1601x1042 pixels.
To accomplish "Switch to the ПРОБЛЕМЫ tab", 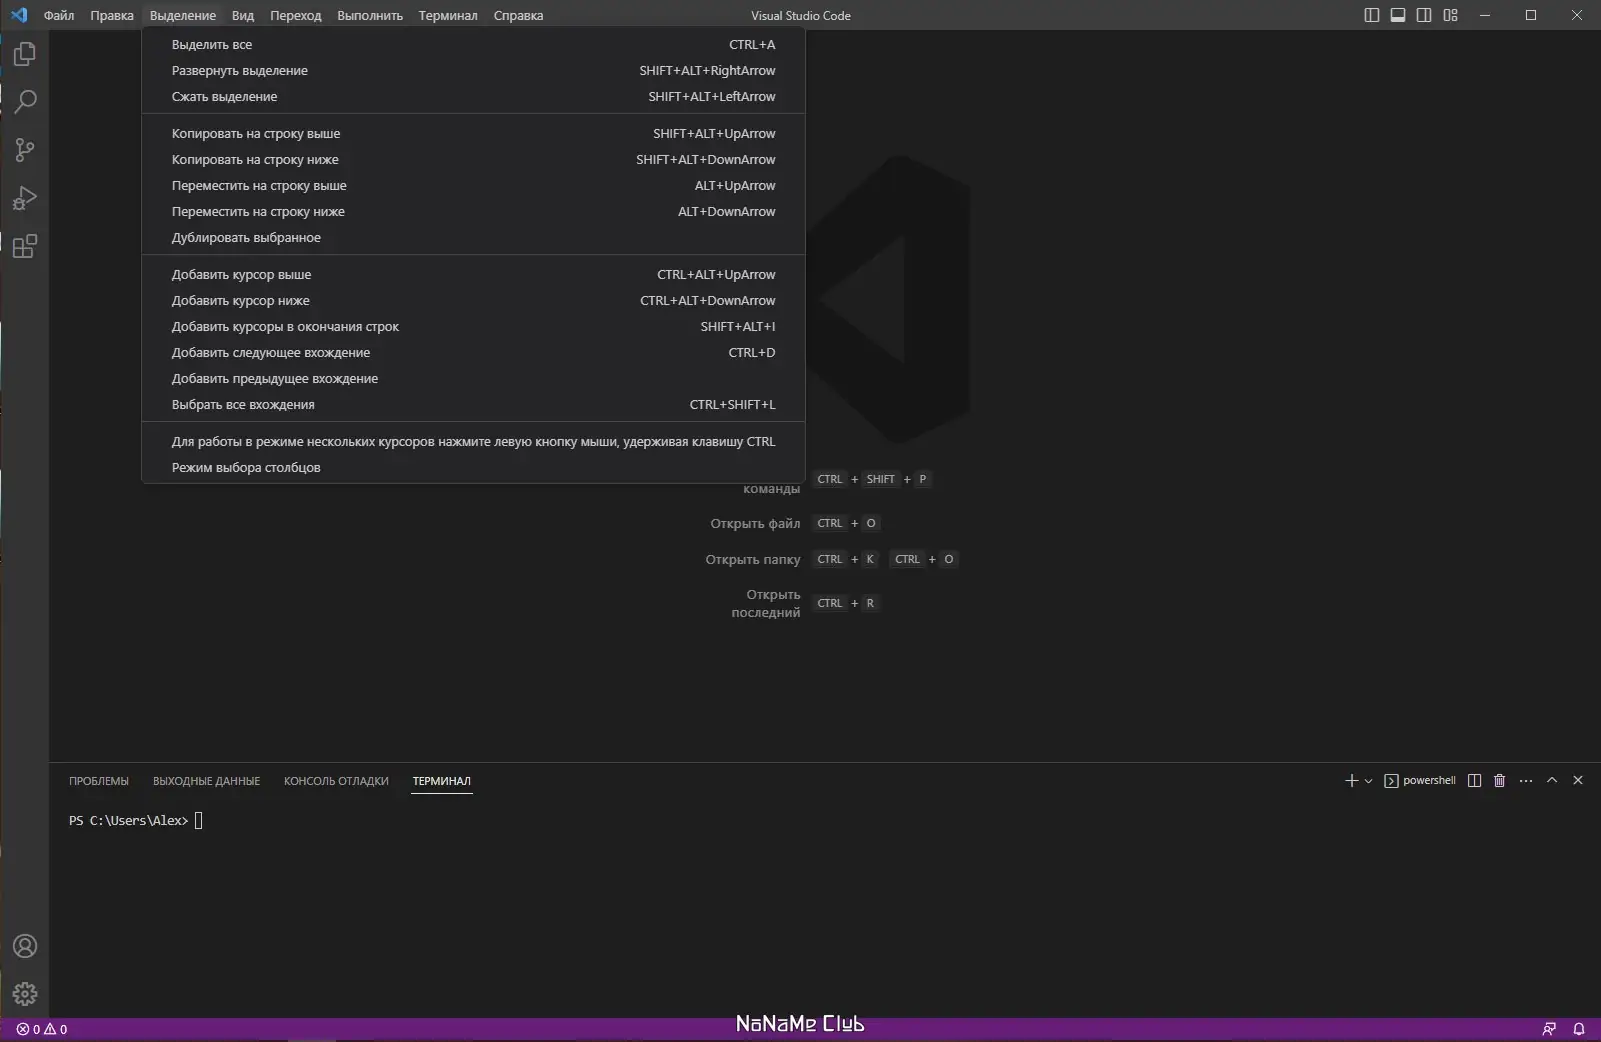I will [x=98, y=781].
